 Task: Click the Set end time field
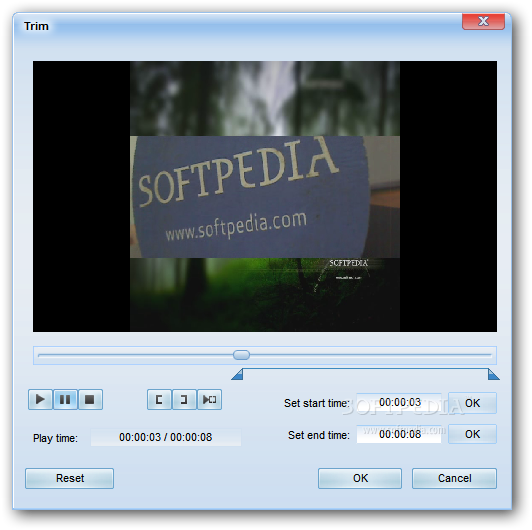399,434
